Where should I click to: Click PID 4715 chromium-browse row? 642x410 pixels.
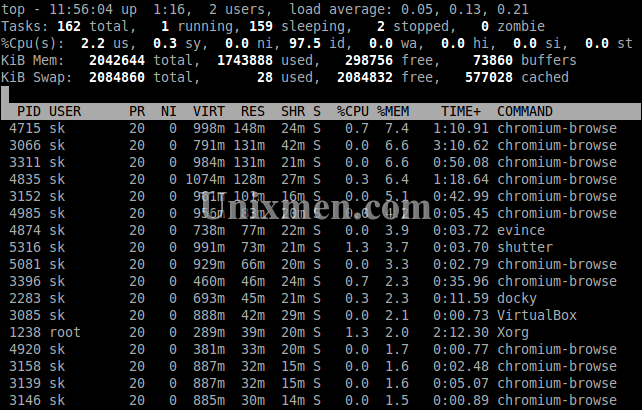point(321,128)
